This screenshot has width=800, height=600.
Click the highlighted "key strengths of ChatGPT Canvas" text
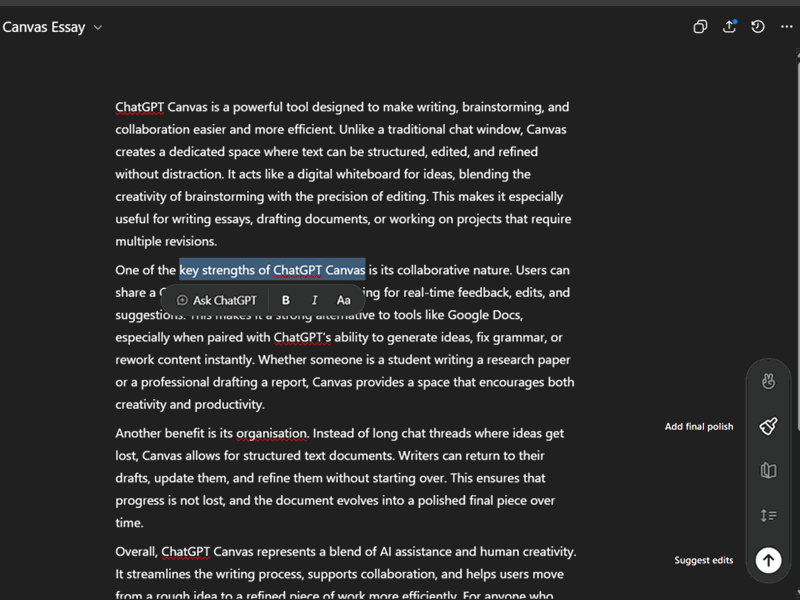click(272, 270)
